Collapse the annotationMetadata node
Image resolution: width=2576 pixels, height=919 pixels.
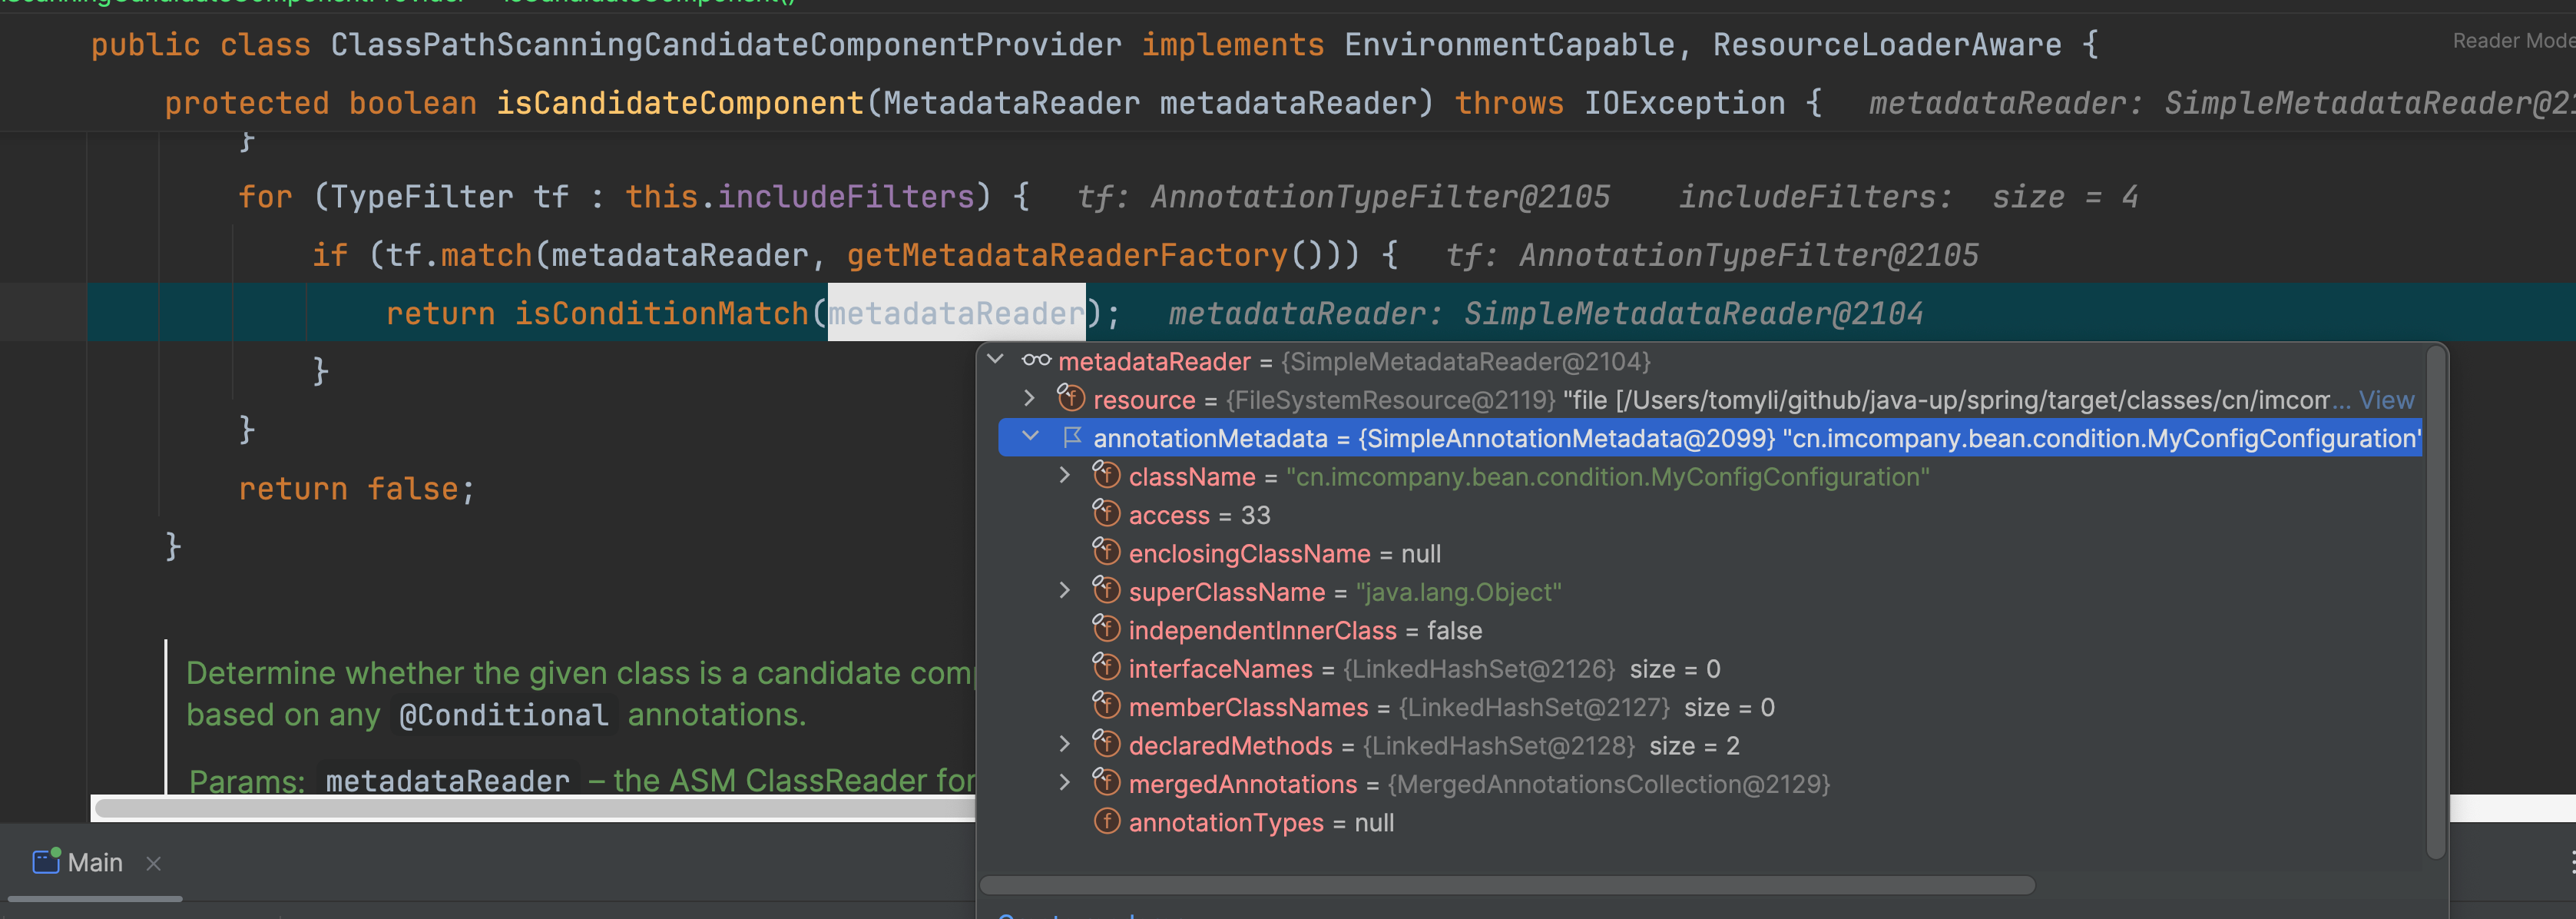(x=1030, y=437)
